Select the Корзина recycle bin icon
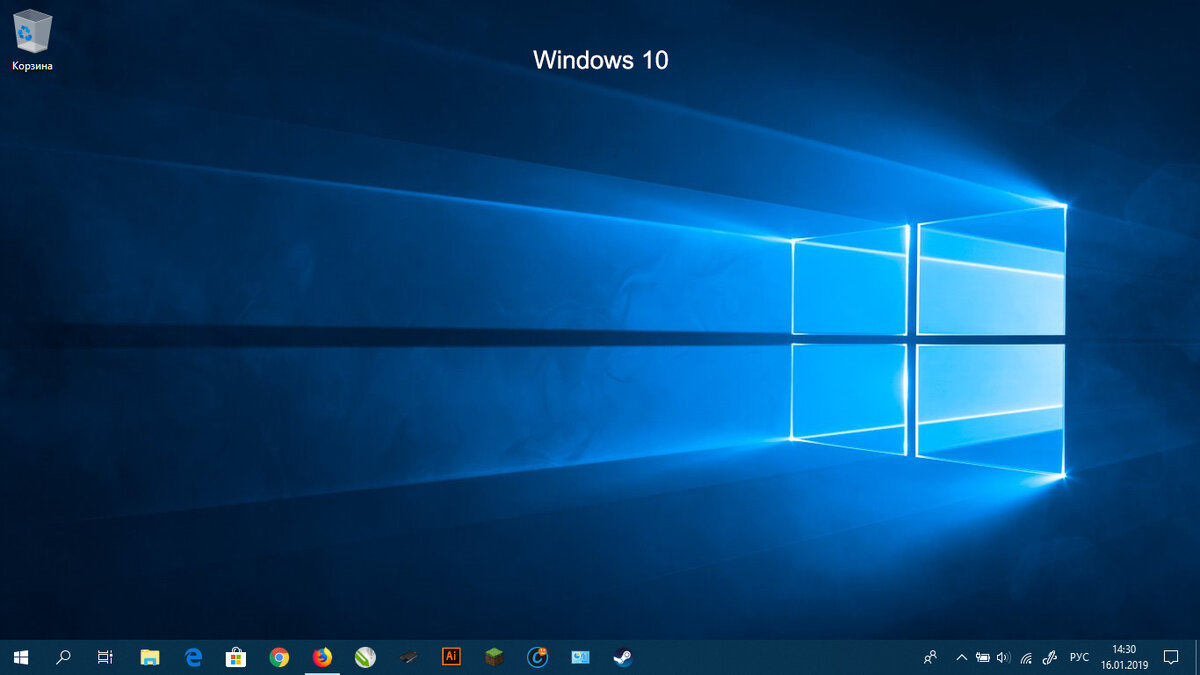The image size is (1200, 675). click(x=32, y=40)
